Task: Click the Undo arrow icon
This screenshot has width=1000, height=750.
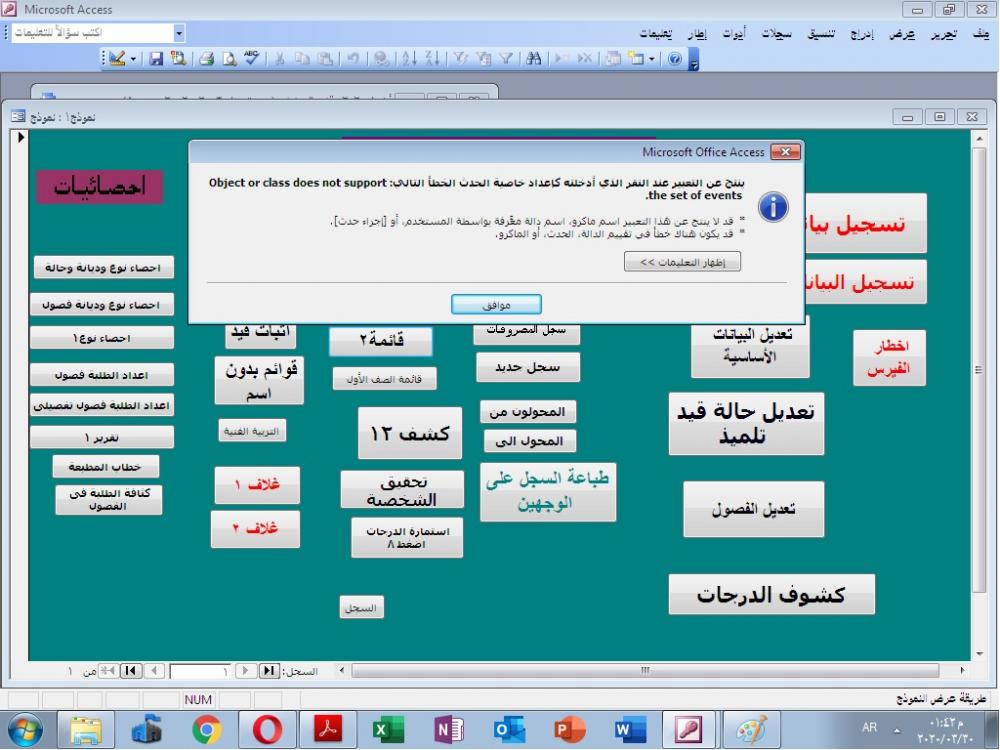Action: [353, 59]
